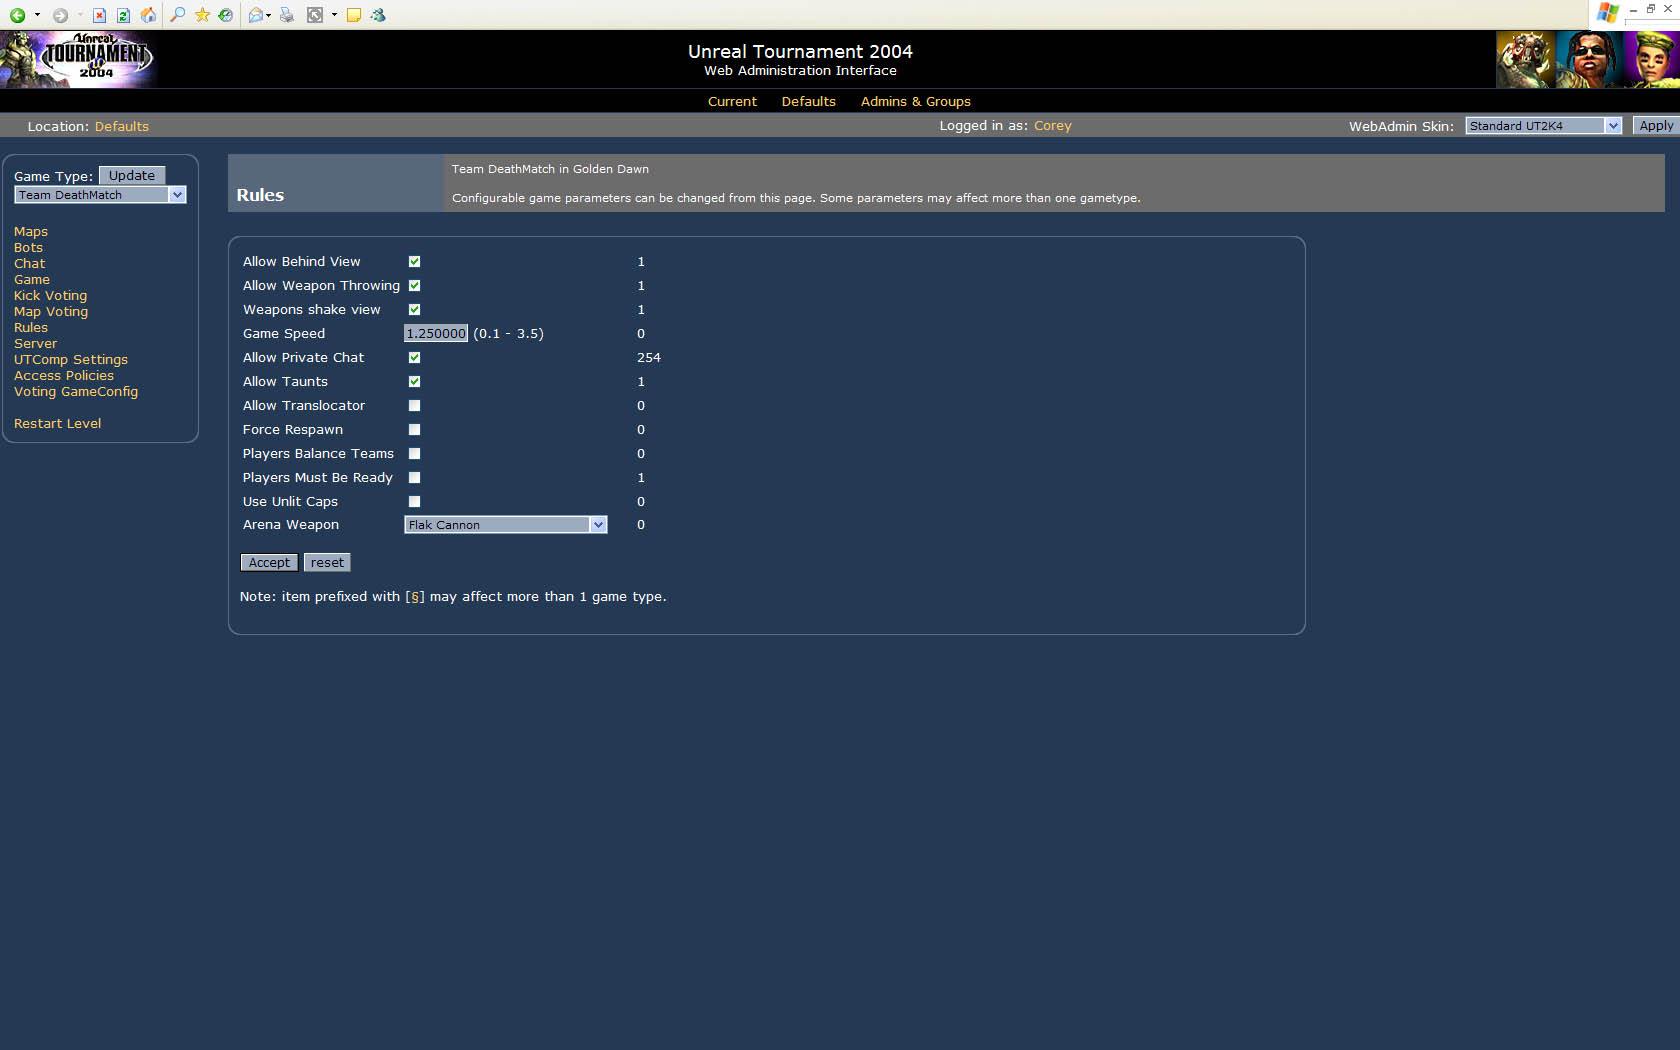Open Bots in the sidebar menu
Viewport: 1680px width, 1050px height.
[x=28, y=248]
